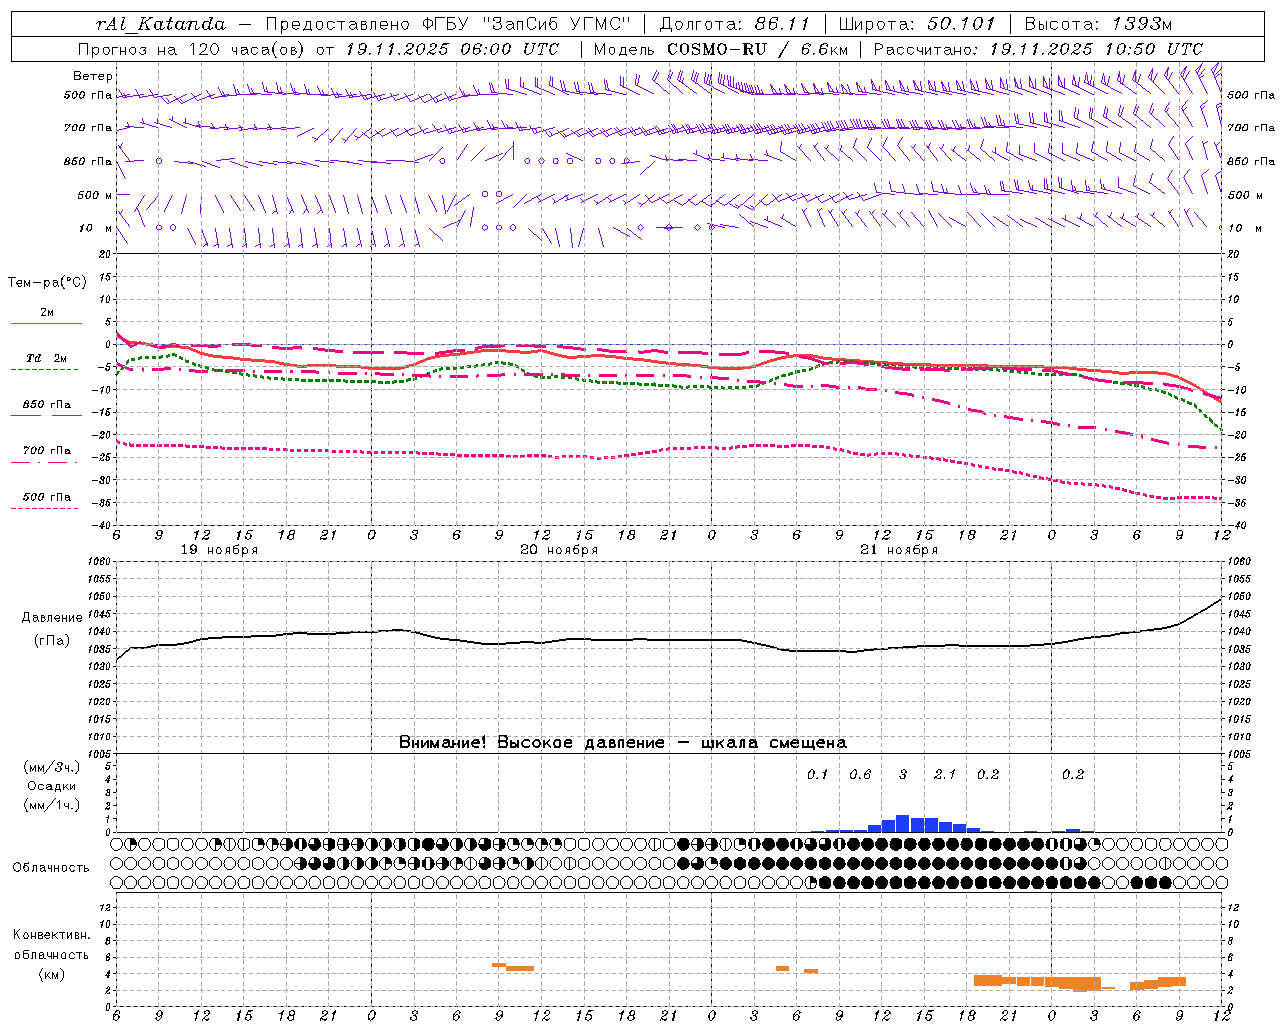
Task: Select the 'Широта: 50.101' header value
Action: point(917,24)
